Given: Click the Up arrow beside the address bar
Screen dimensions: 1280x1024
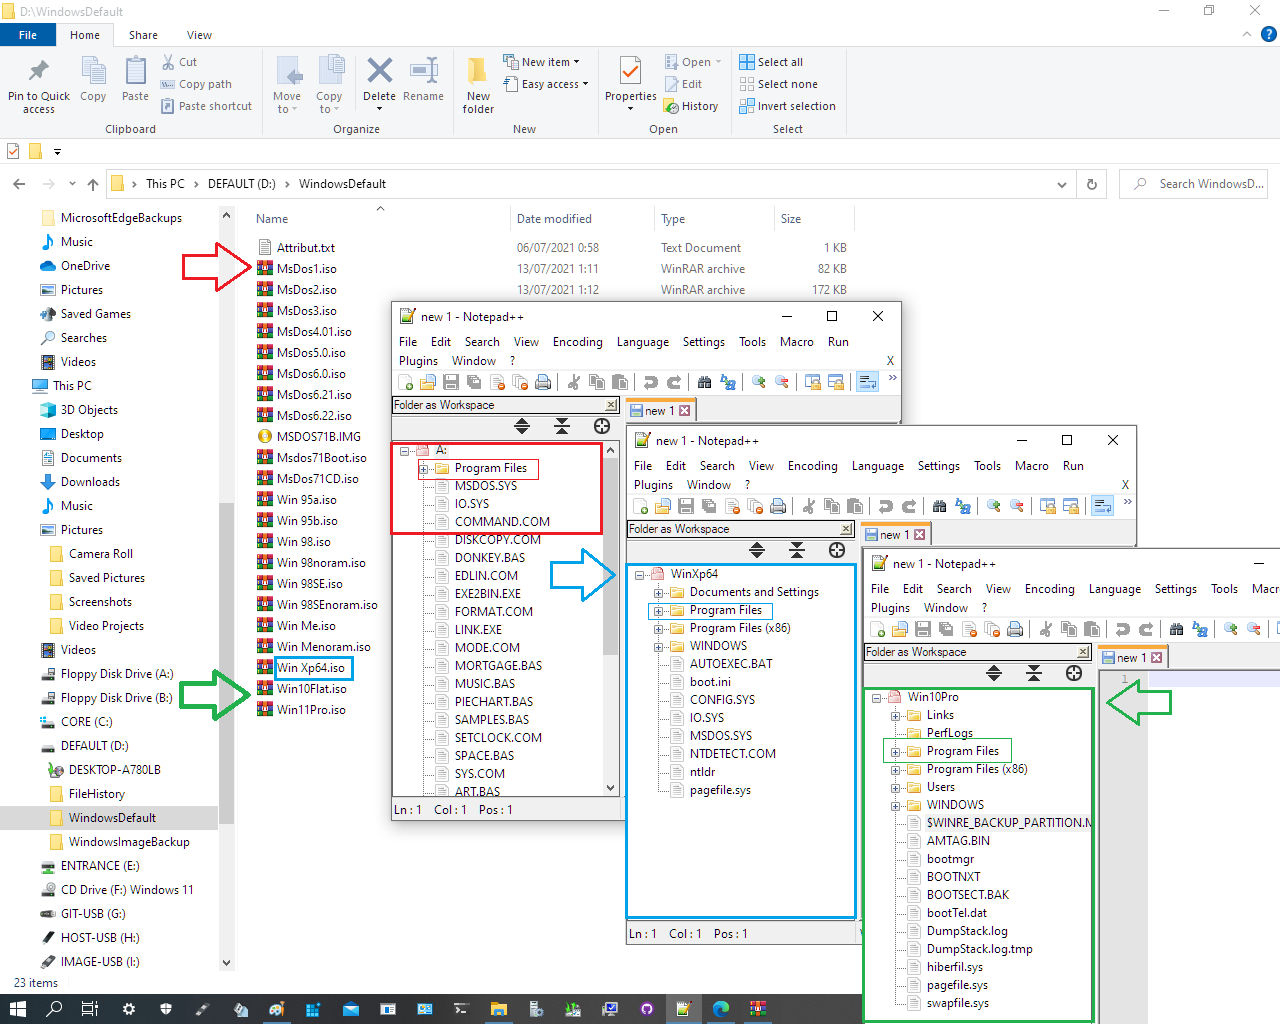Looking at the screenshot, I should (x=93, y=184).
